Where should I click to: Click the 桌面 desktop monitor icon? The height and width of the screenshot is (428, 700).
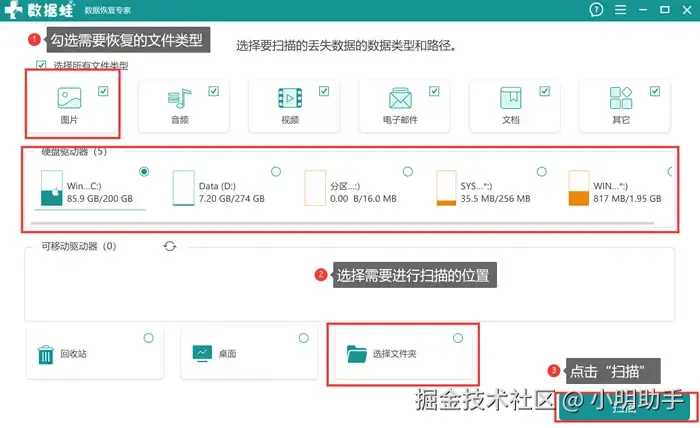pos(202,353)
